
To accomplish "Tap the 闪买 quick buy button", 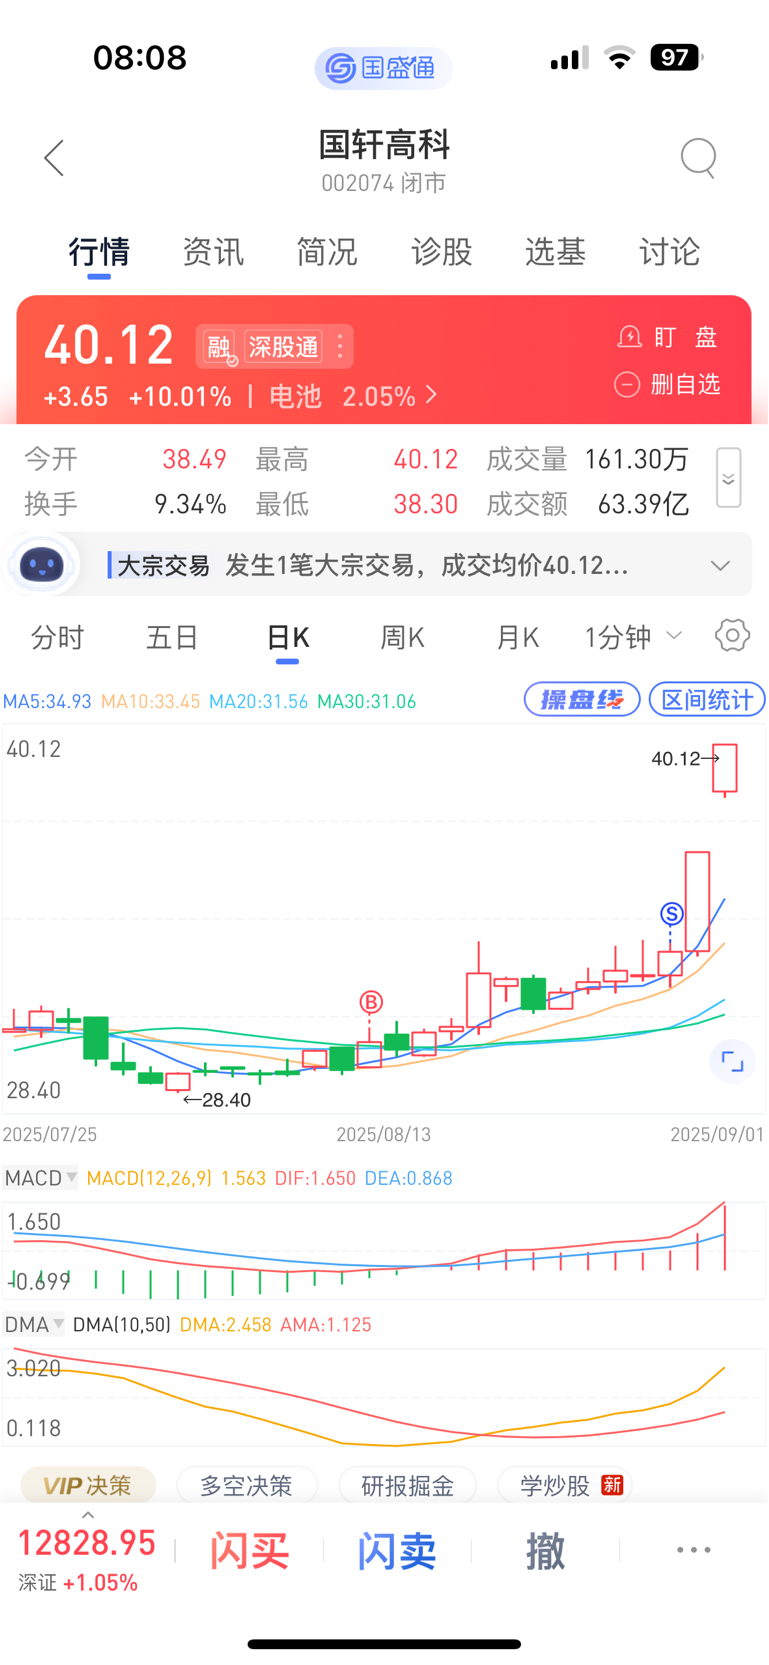I will click(249, 1551).
